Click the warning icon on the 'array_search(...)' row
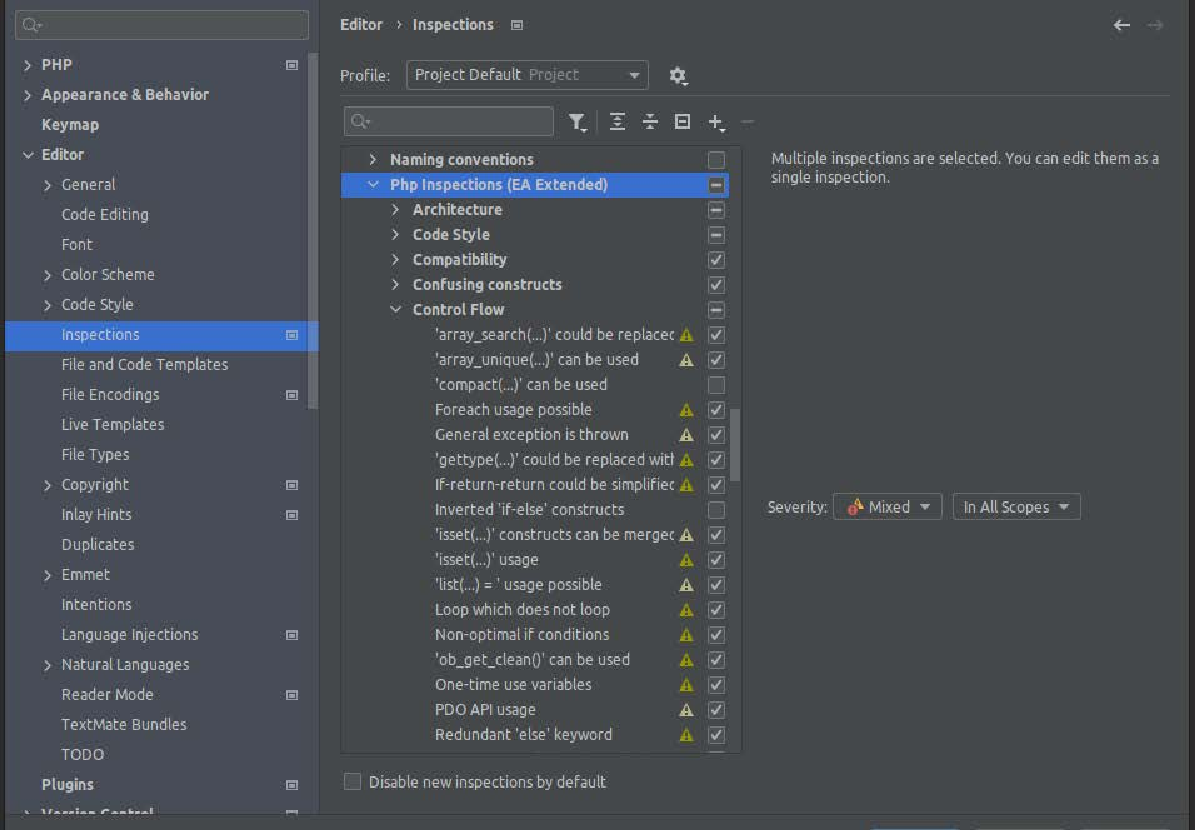This screenshot has width=1195, height=830. click(687, 335)
